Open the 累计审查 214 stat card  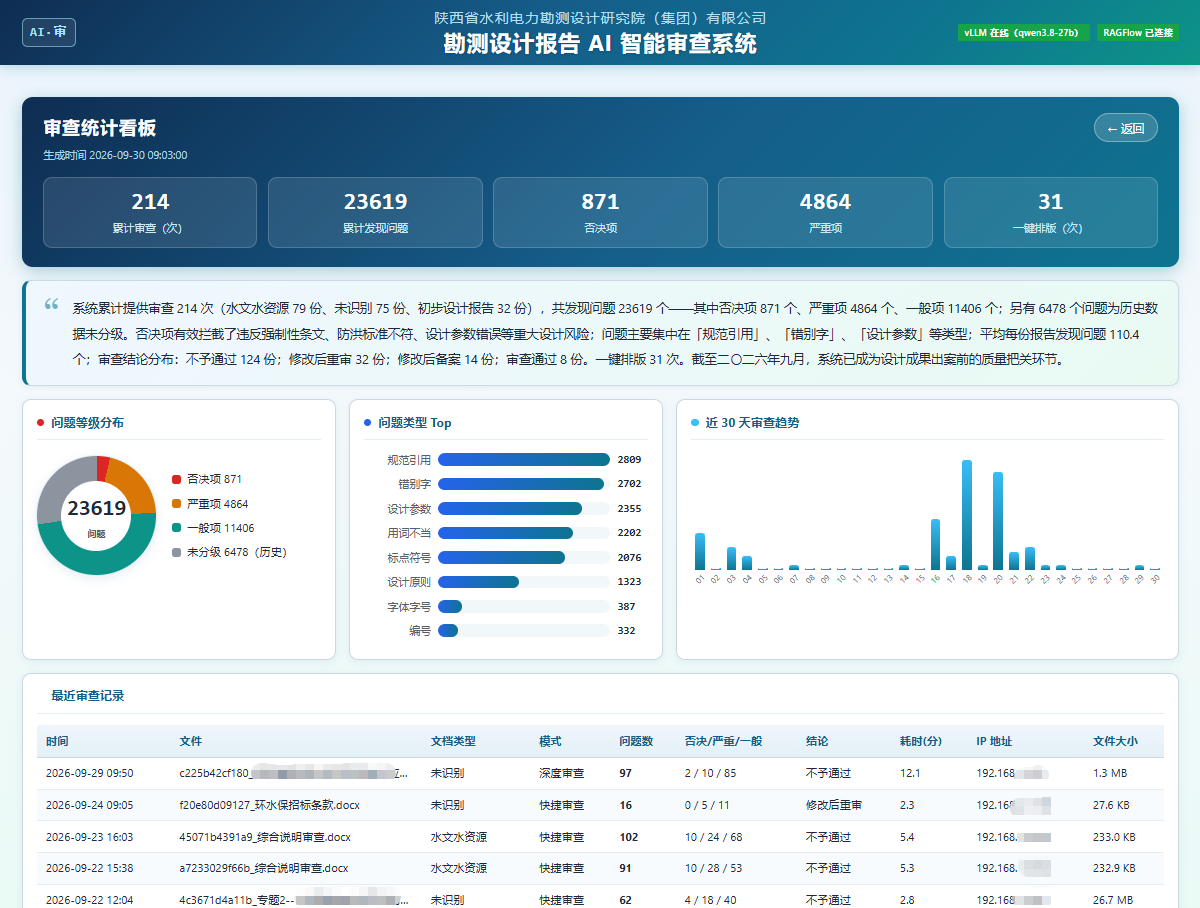[x=150, y=212]
